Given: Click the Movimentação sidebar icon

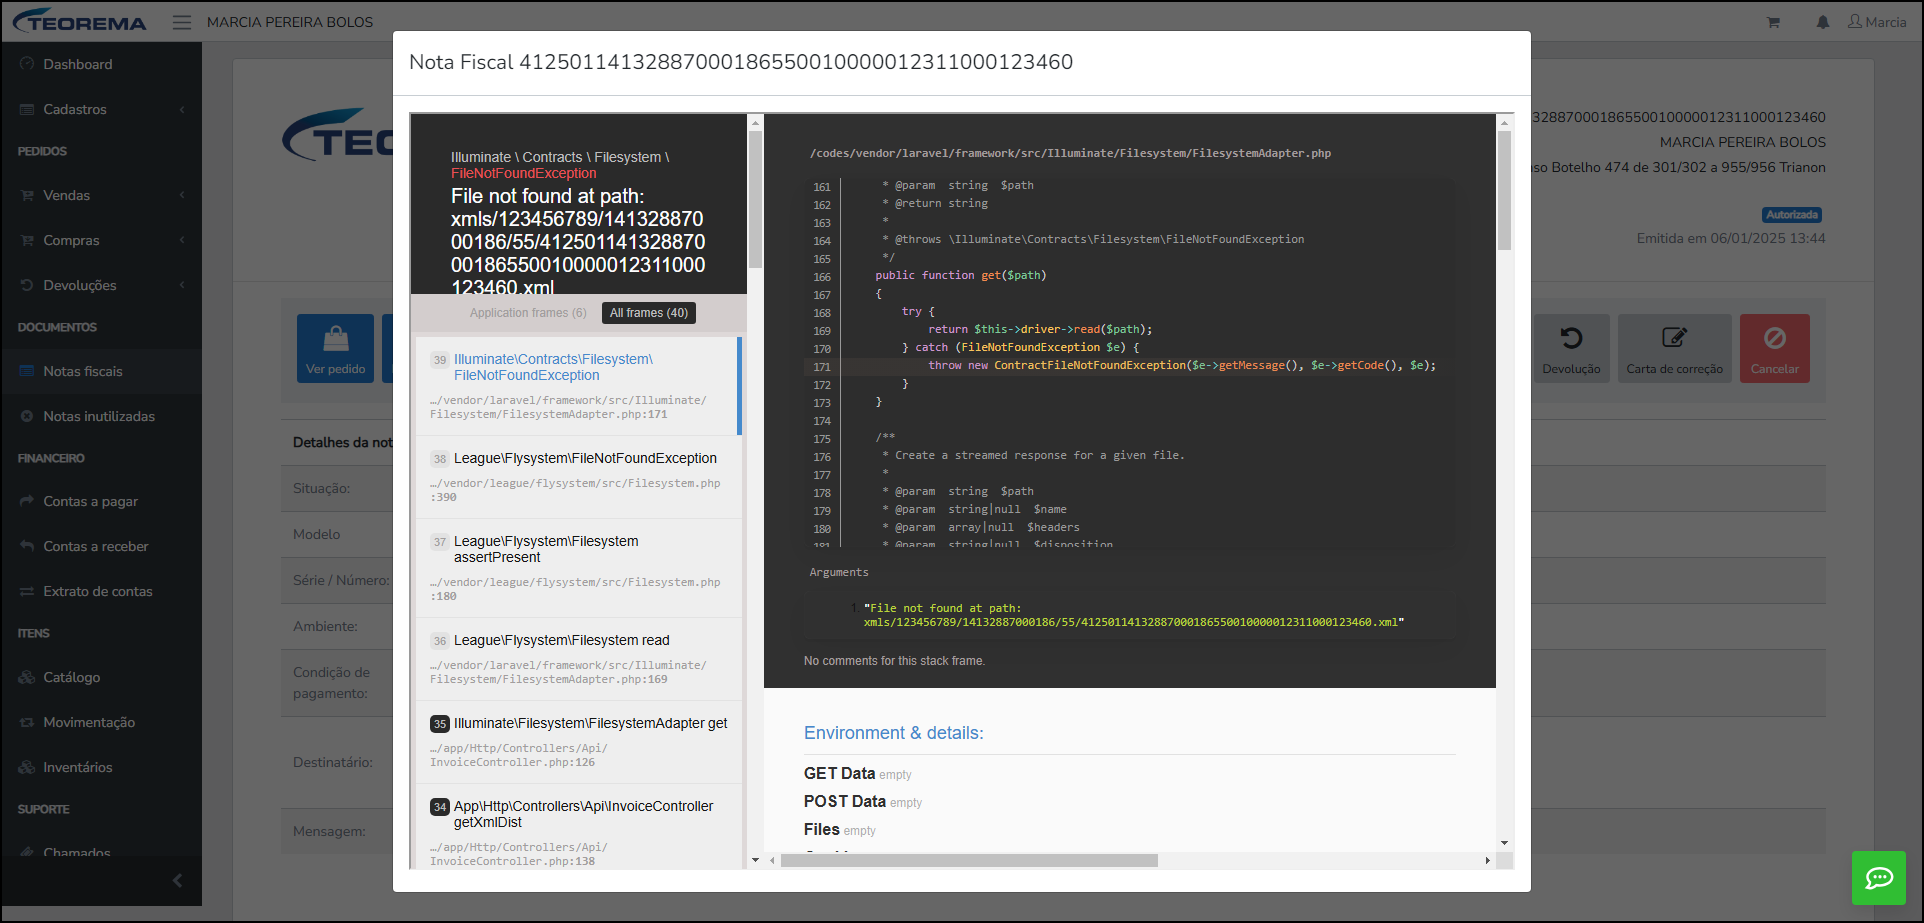Looking at the screenshot, I should 27,722.
